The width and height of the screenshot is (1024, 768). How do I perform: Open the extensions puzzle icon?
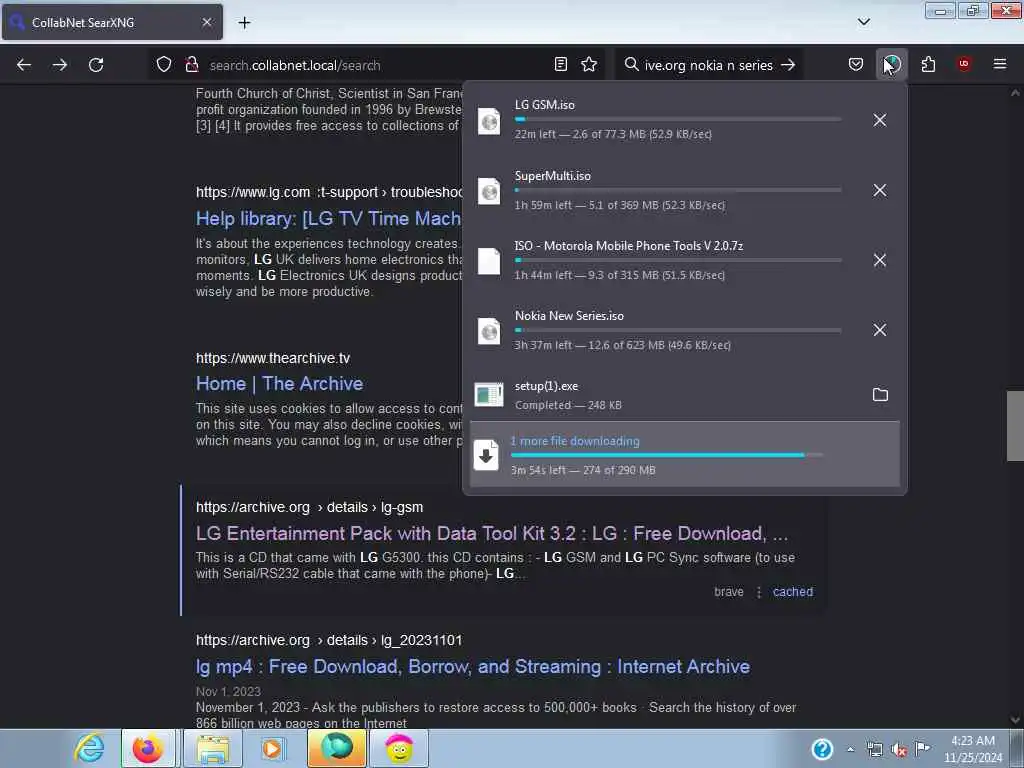(928, 64)
